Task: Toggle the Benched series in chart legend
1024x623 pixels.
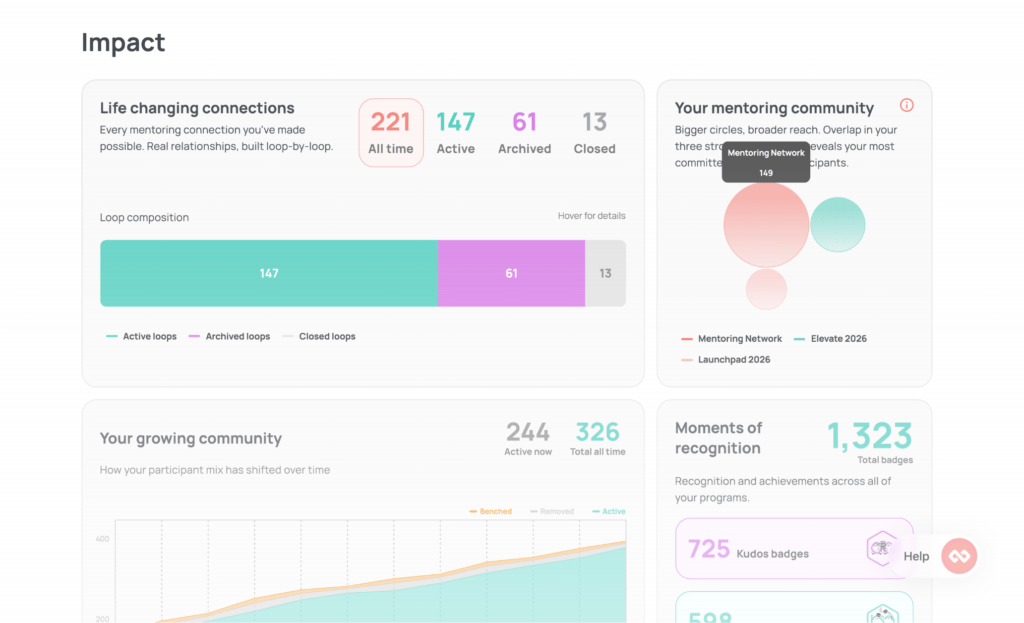Action: point(490,511)
